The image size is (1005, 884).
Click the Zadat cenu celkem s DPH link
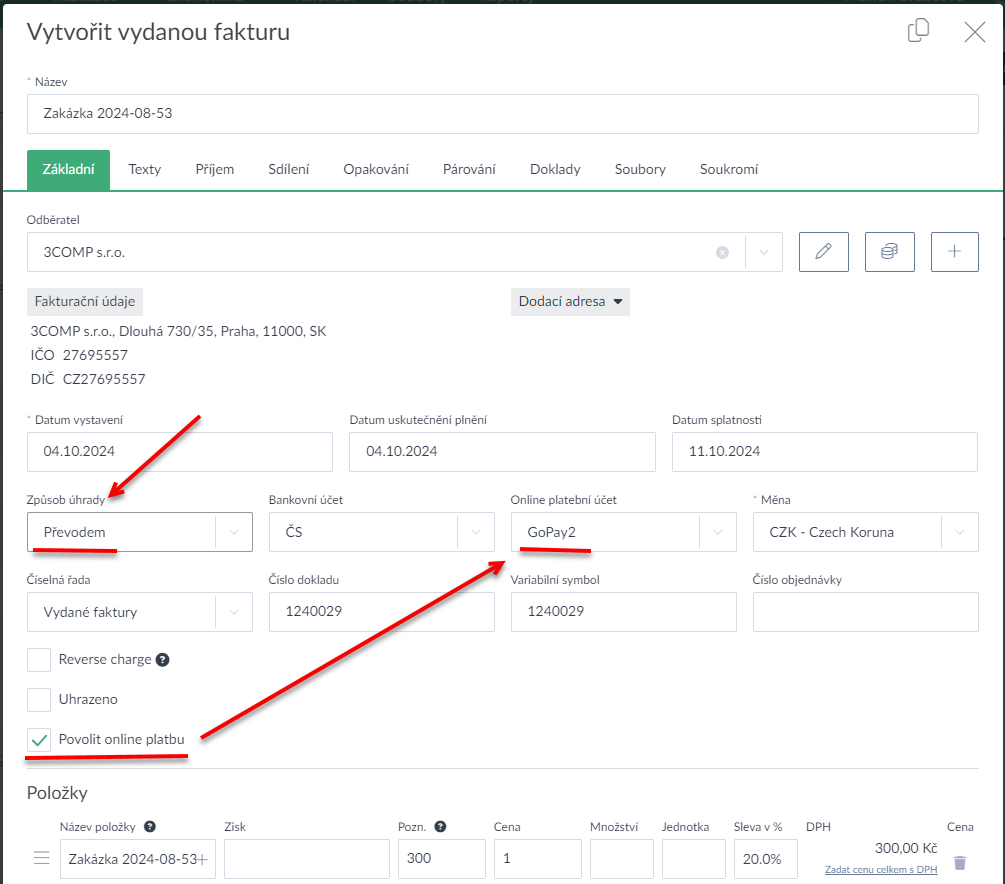[x=881, y=869]
